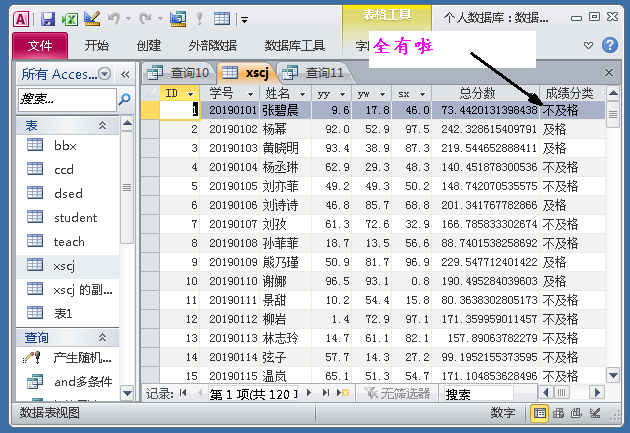The height and width of the screenshot is (433, 630).
Task: Open the teach table
Action: tap(68, 242)
